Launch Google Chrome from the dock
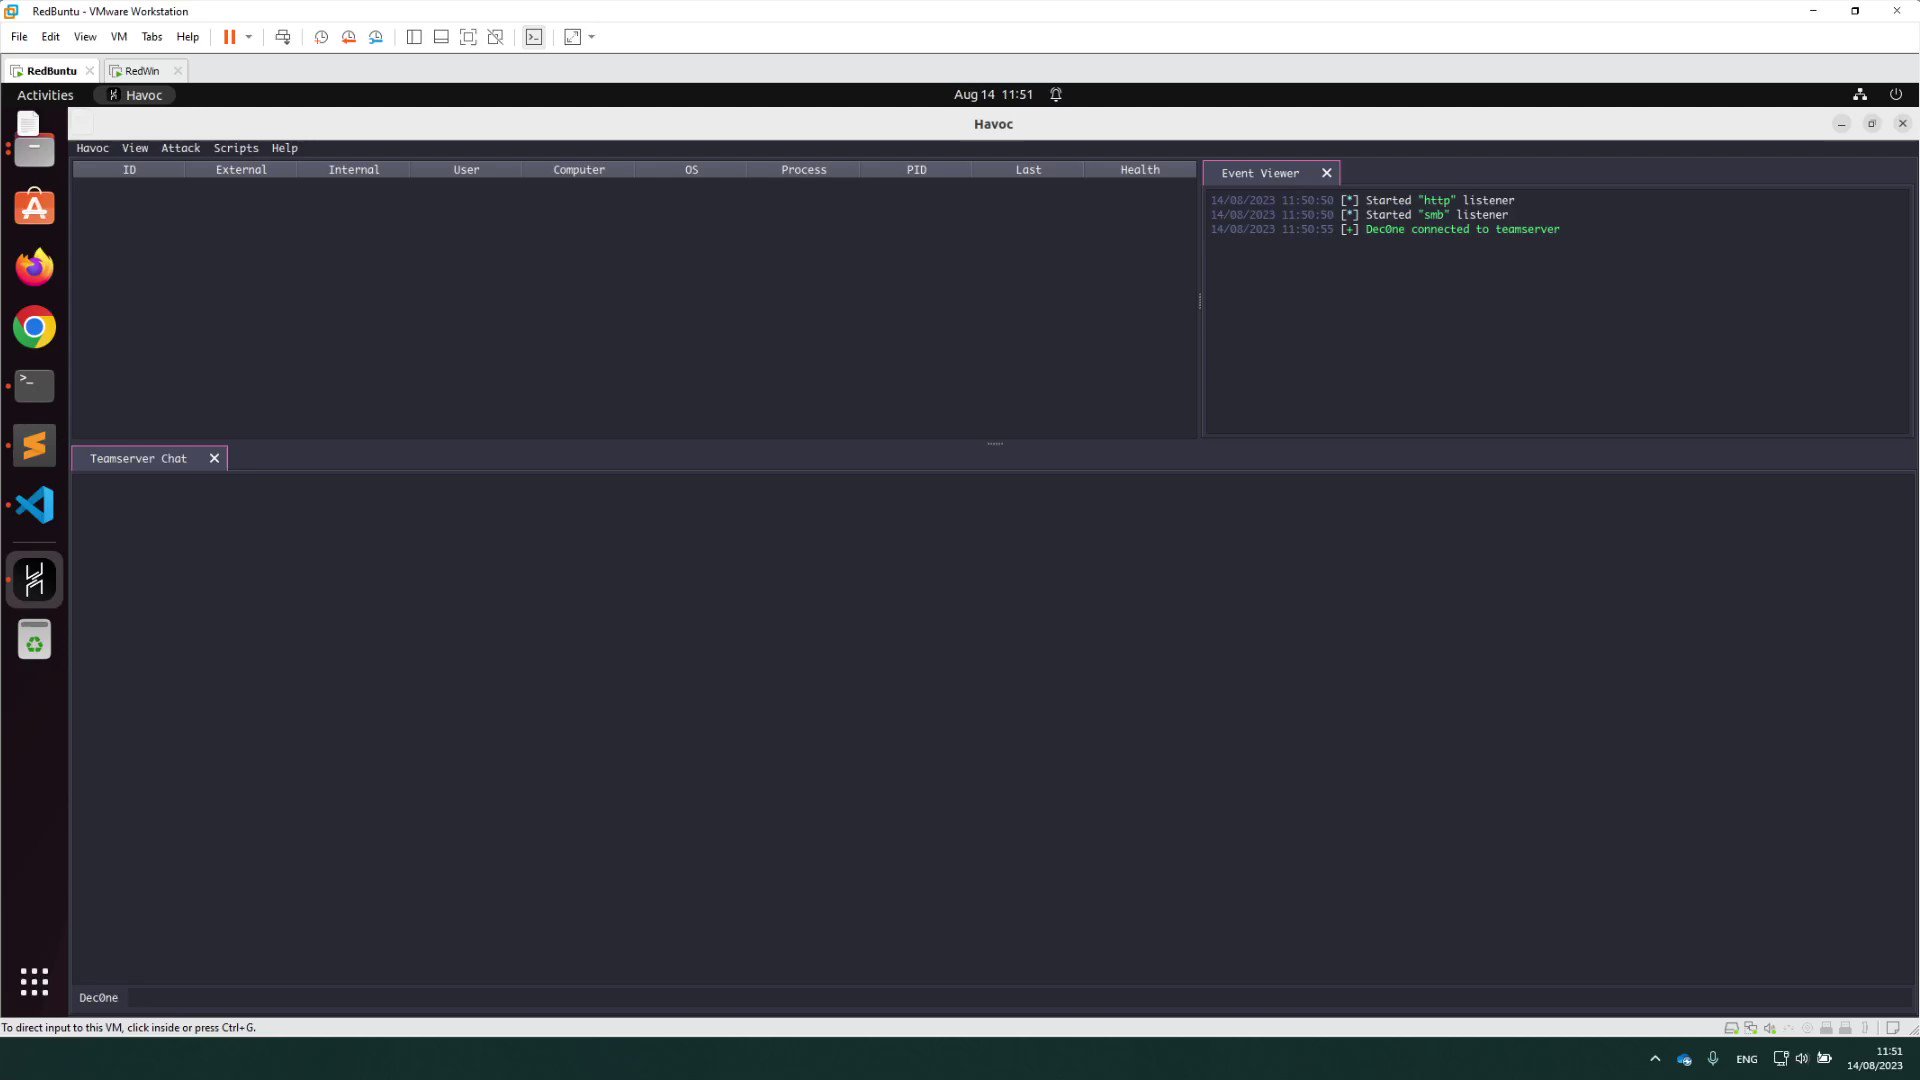Screen dimensions: 1920x1080 34,327
